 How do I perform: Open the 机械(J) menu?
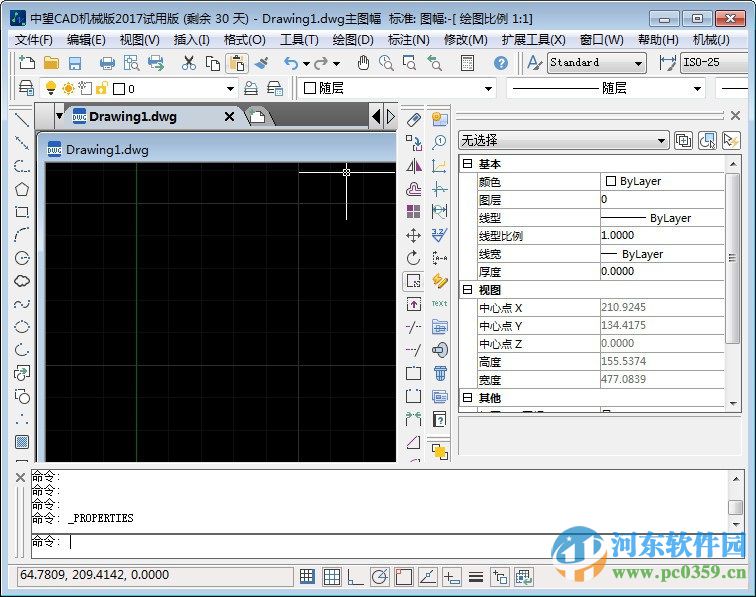click(711, 40)
